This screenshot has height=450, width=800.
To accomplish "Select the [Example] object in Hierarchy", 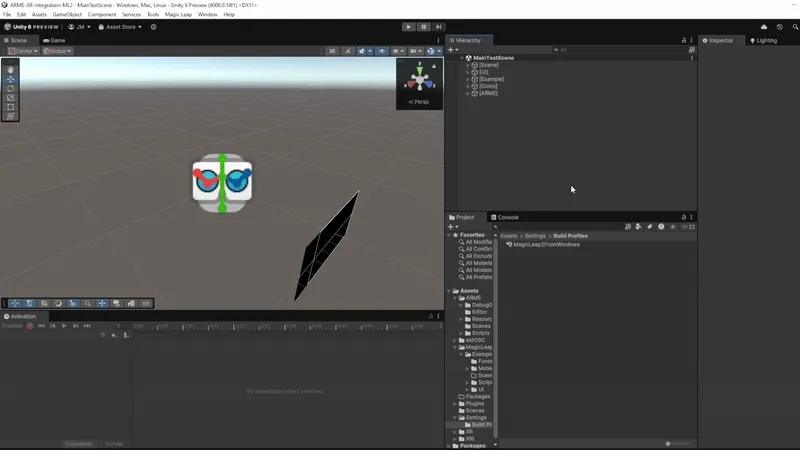I will click(491, 79).
